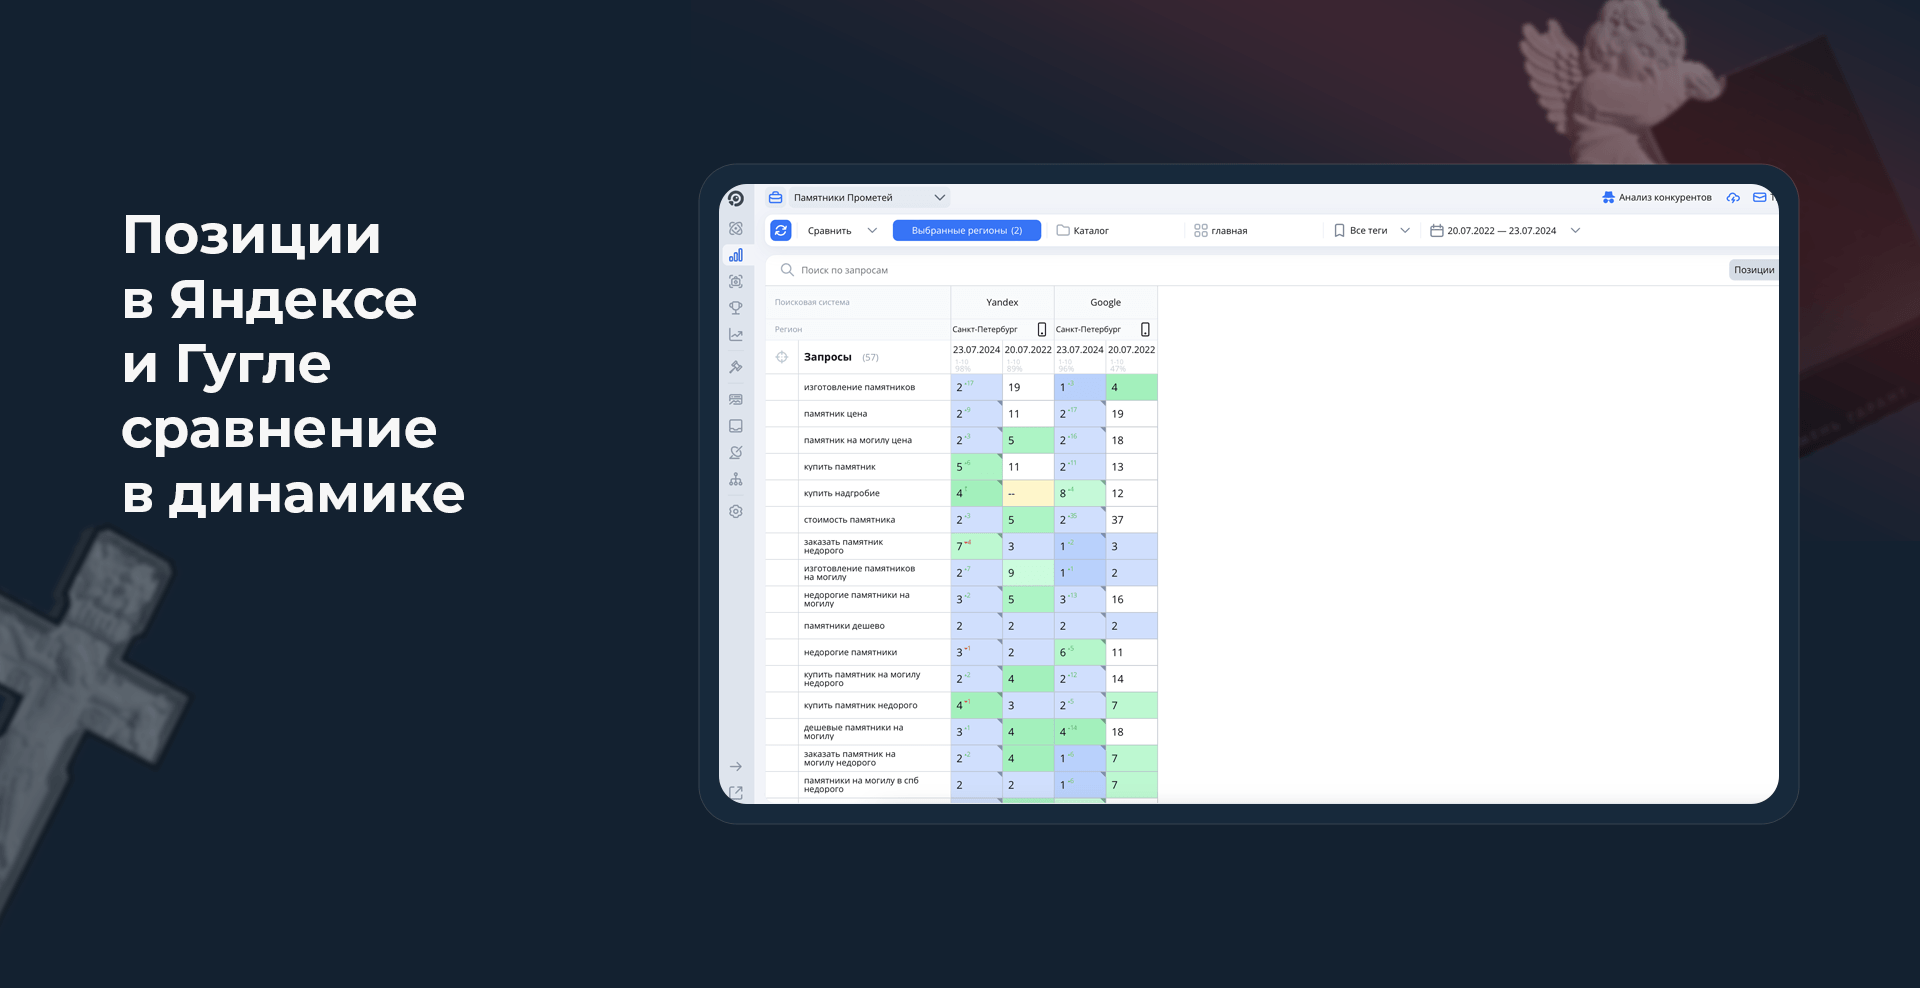Image resolution: width=1920 pixels, height=988 pixels.
Task: Click the mobile device icon under Yandex
Action: [1042, 329]
